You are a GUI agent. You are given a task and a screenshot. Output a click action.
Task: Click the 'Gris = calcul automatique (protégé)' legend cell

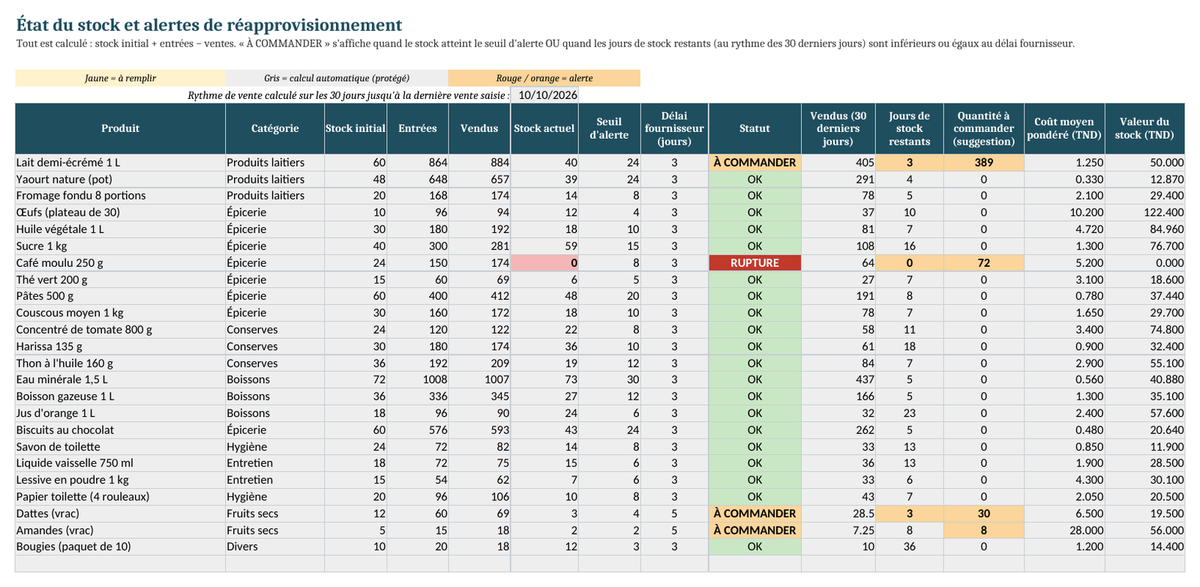click(x=337, y=78)
